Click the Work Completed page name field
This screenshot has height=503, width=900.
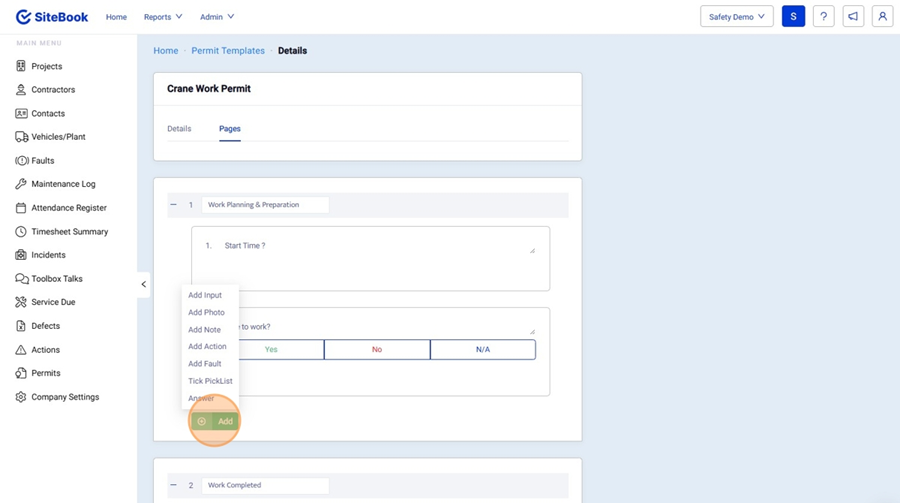coord(265,485)
